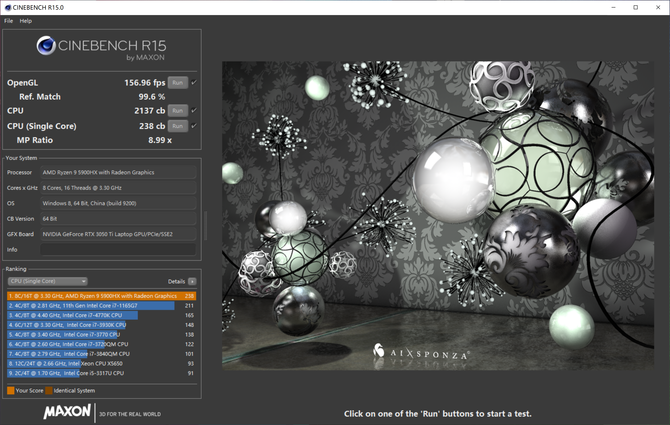Click the Processor name field
The width and height of the screenshot is (670, 425).
(x=118, y=173)
